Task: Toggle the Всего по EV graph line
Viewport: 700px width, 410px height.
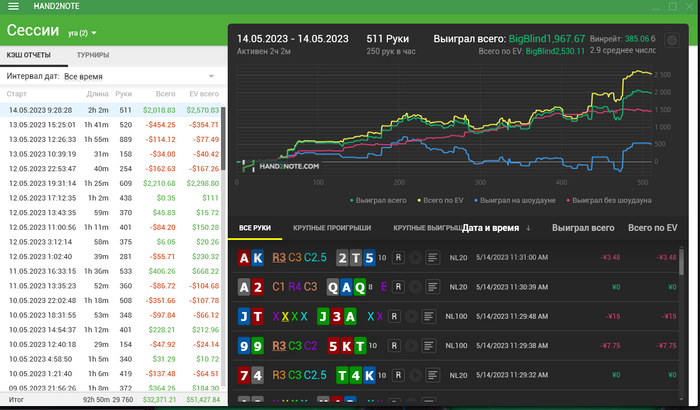Action: 440,201
